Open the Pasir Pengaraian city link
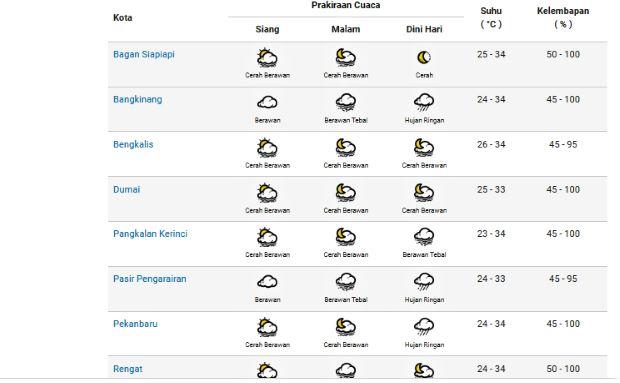 (x=149, y=279)
